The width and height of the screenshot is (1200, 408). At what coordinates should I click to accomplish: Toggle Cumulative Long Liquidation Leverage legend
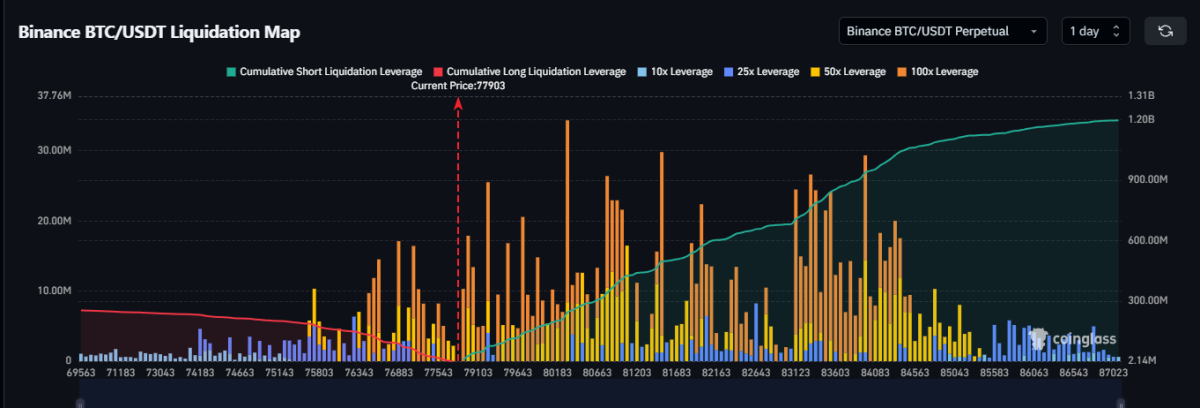531,72
